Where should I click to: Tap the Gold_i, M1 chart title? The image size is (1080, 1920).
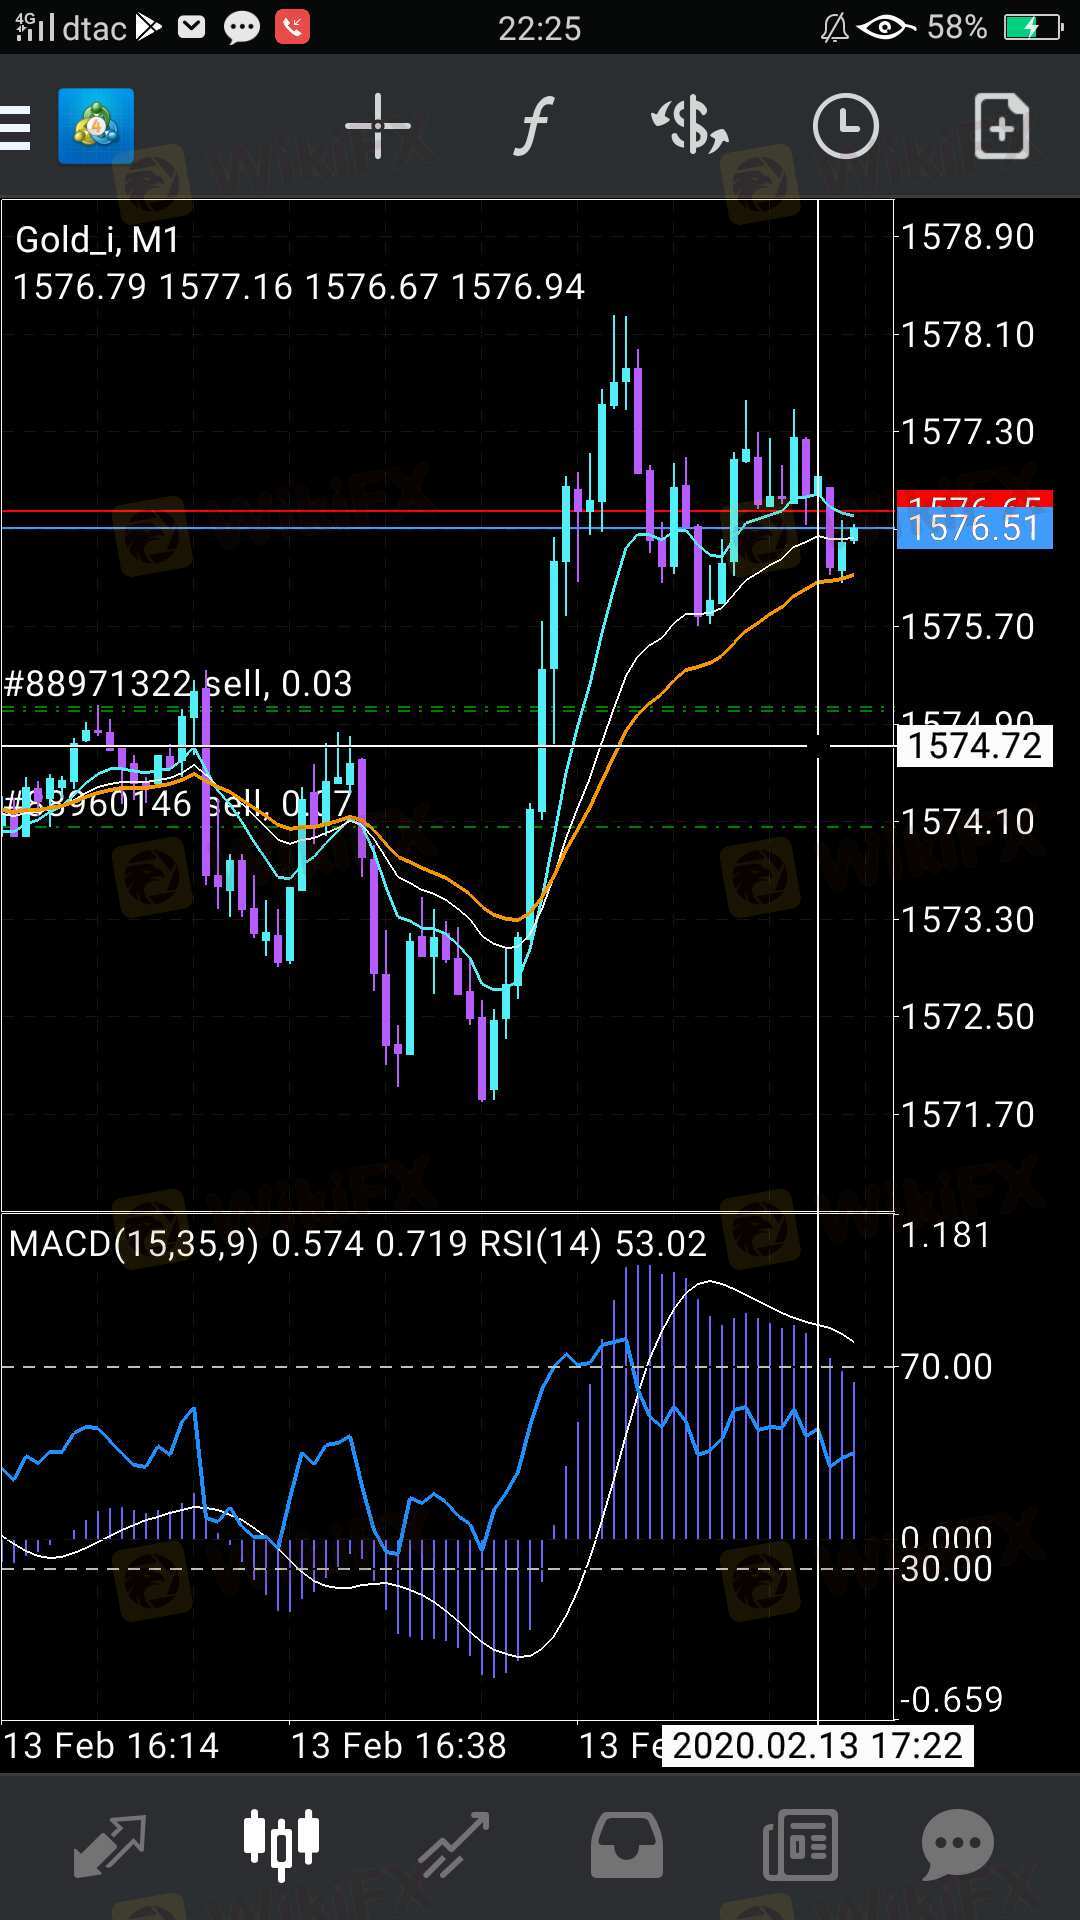point(98,240)
